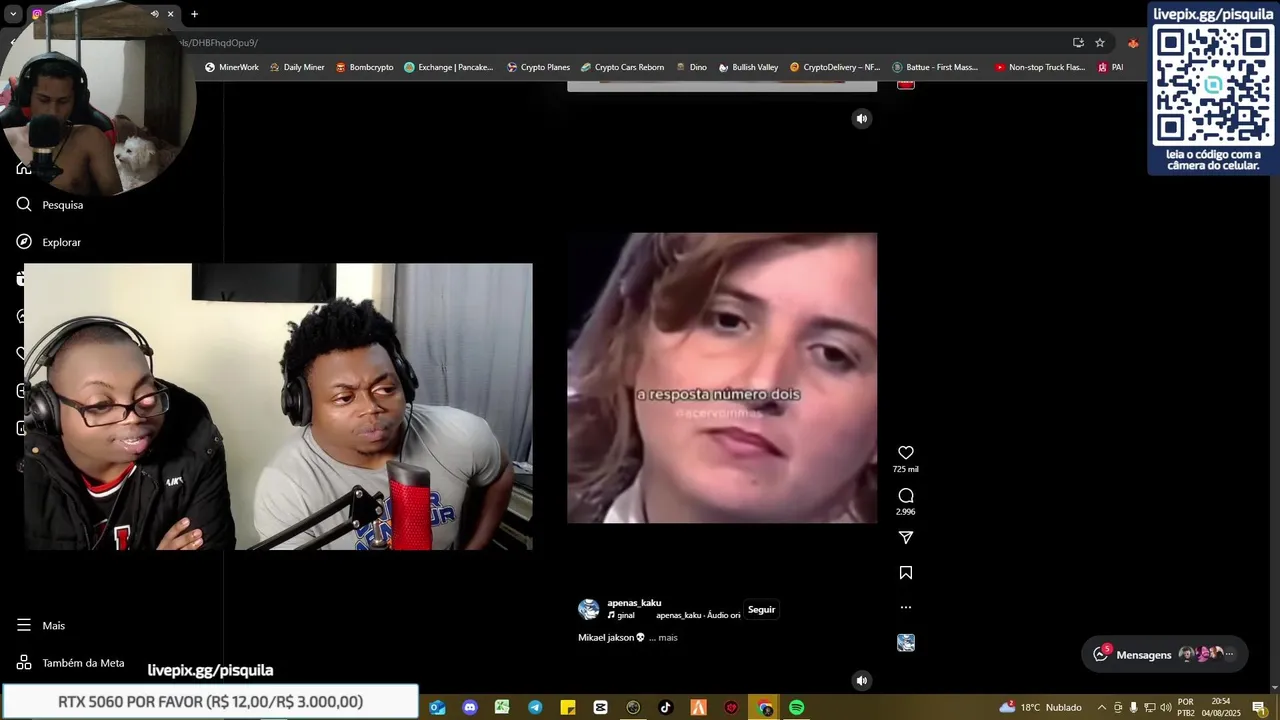This screenshot has width=1280, height=720.
Task: Open the CryptoDelivery bookmark
Action: pos(835,67)
